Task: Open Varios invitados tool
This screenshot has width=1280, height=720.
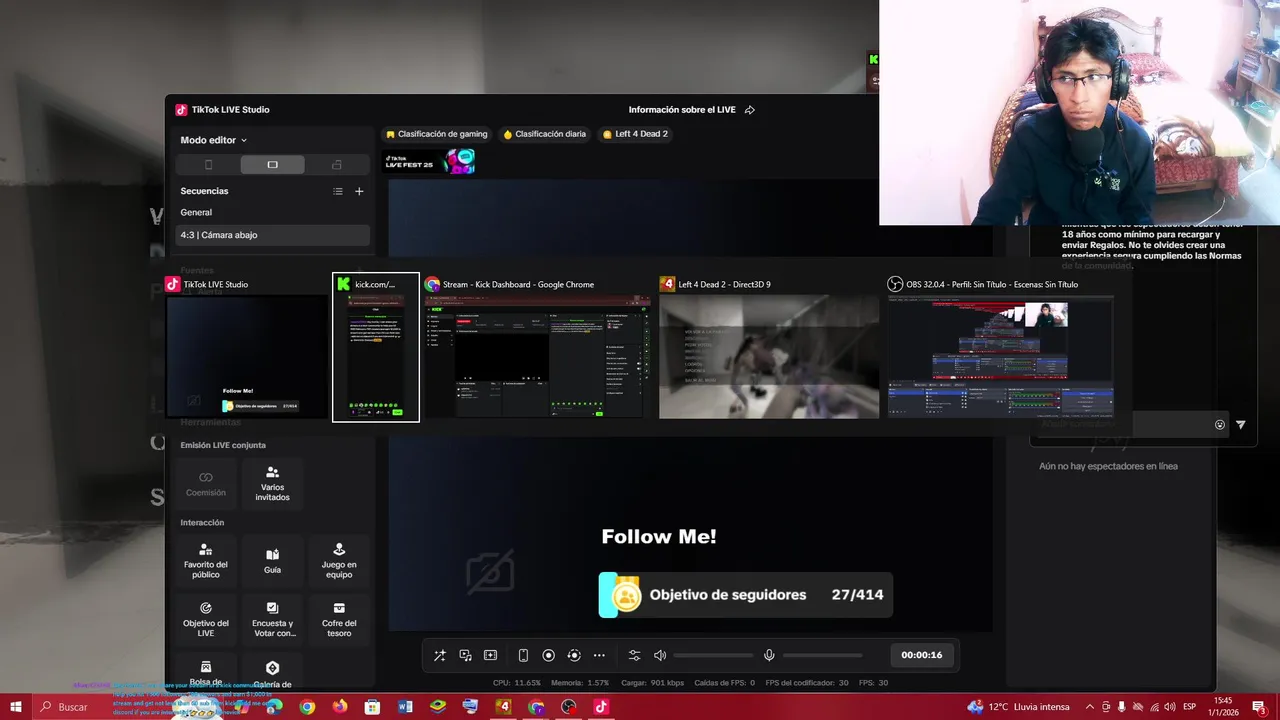Action: (x=272, y=484)
